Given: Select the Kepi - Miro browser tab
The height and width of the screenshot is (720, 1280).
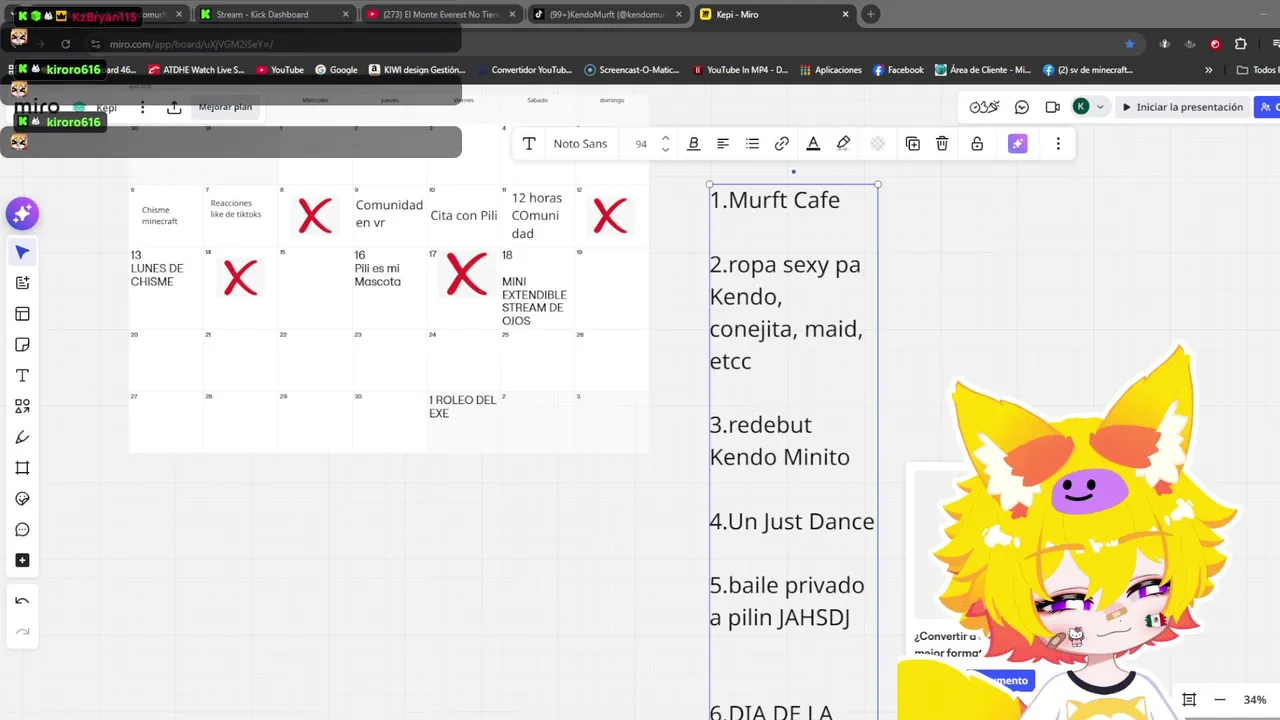Looking at the screenshot, I should 774,14.
